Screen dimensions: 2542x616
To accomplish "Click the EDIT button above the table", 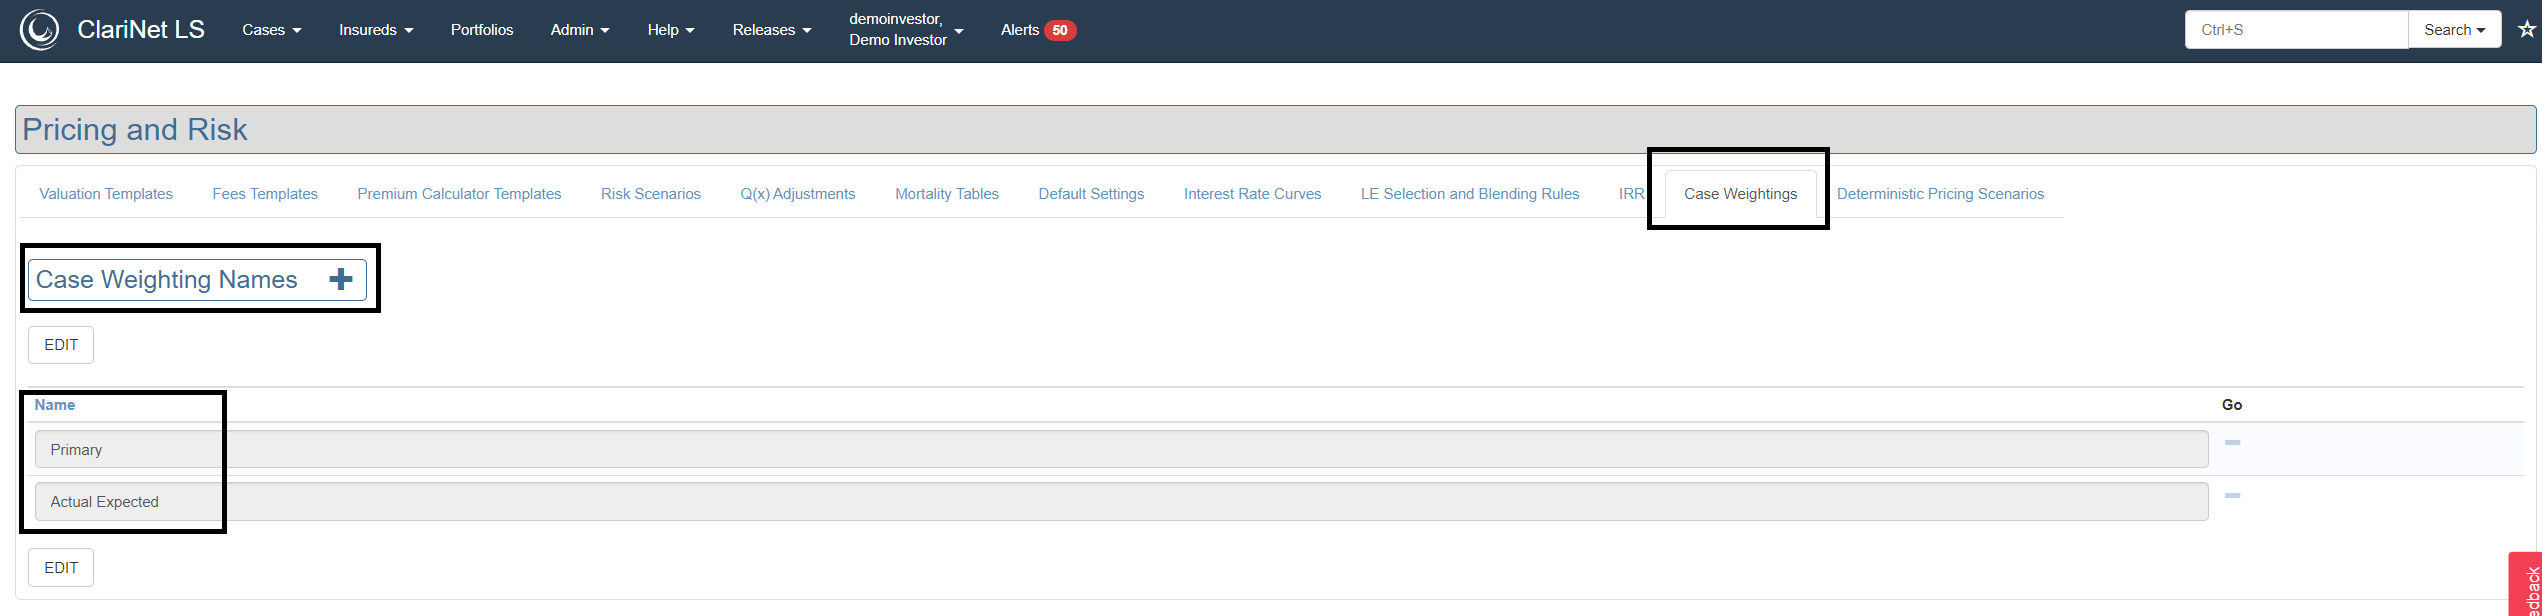I will [61, 345].
